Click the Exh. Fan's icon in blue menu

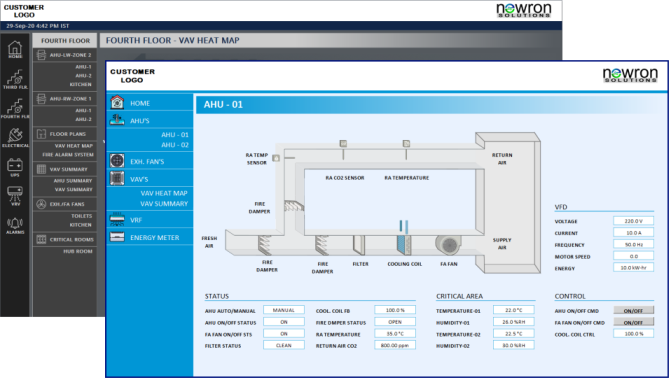point(117,161)
